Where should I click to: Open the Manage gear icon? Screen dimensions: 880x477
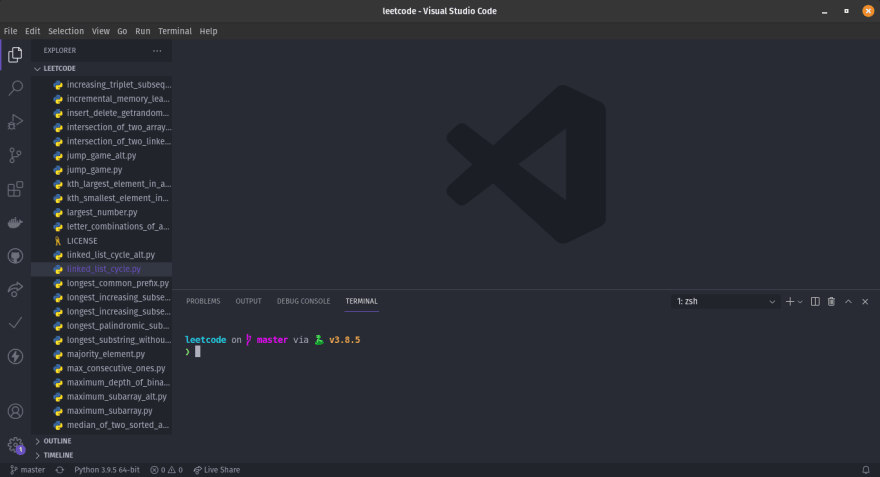click(x=15, y=445)
